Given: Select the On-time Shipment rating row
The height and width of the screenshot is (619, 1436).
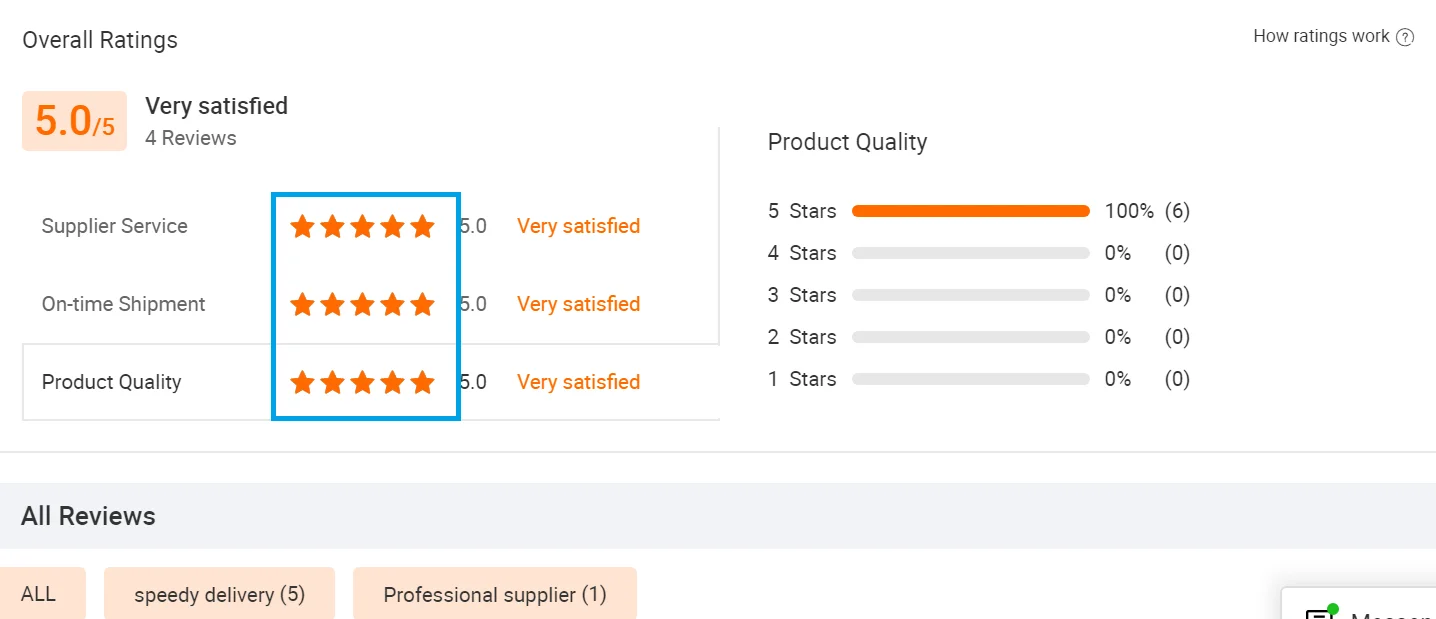Looking at the screenshot, I should click(124, 304).
